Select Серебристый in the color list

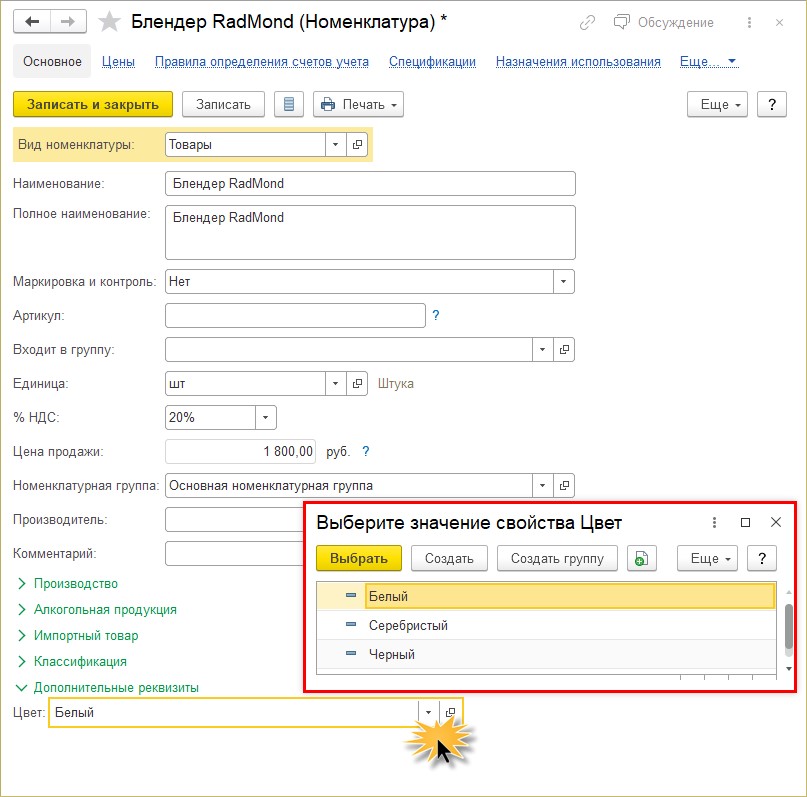[408, 625]
